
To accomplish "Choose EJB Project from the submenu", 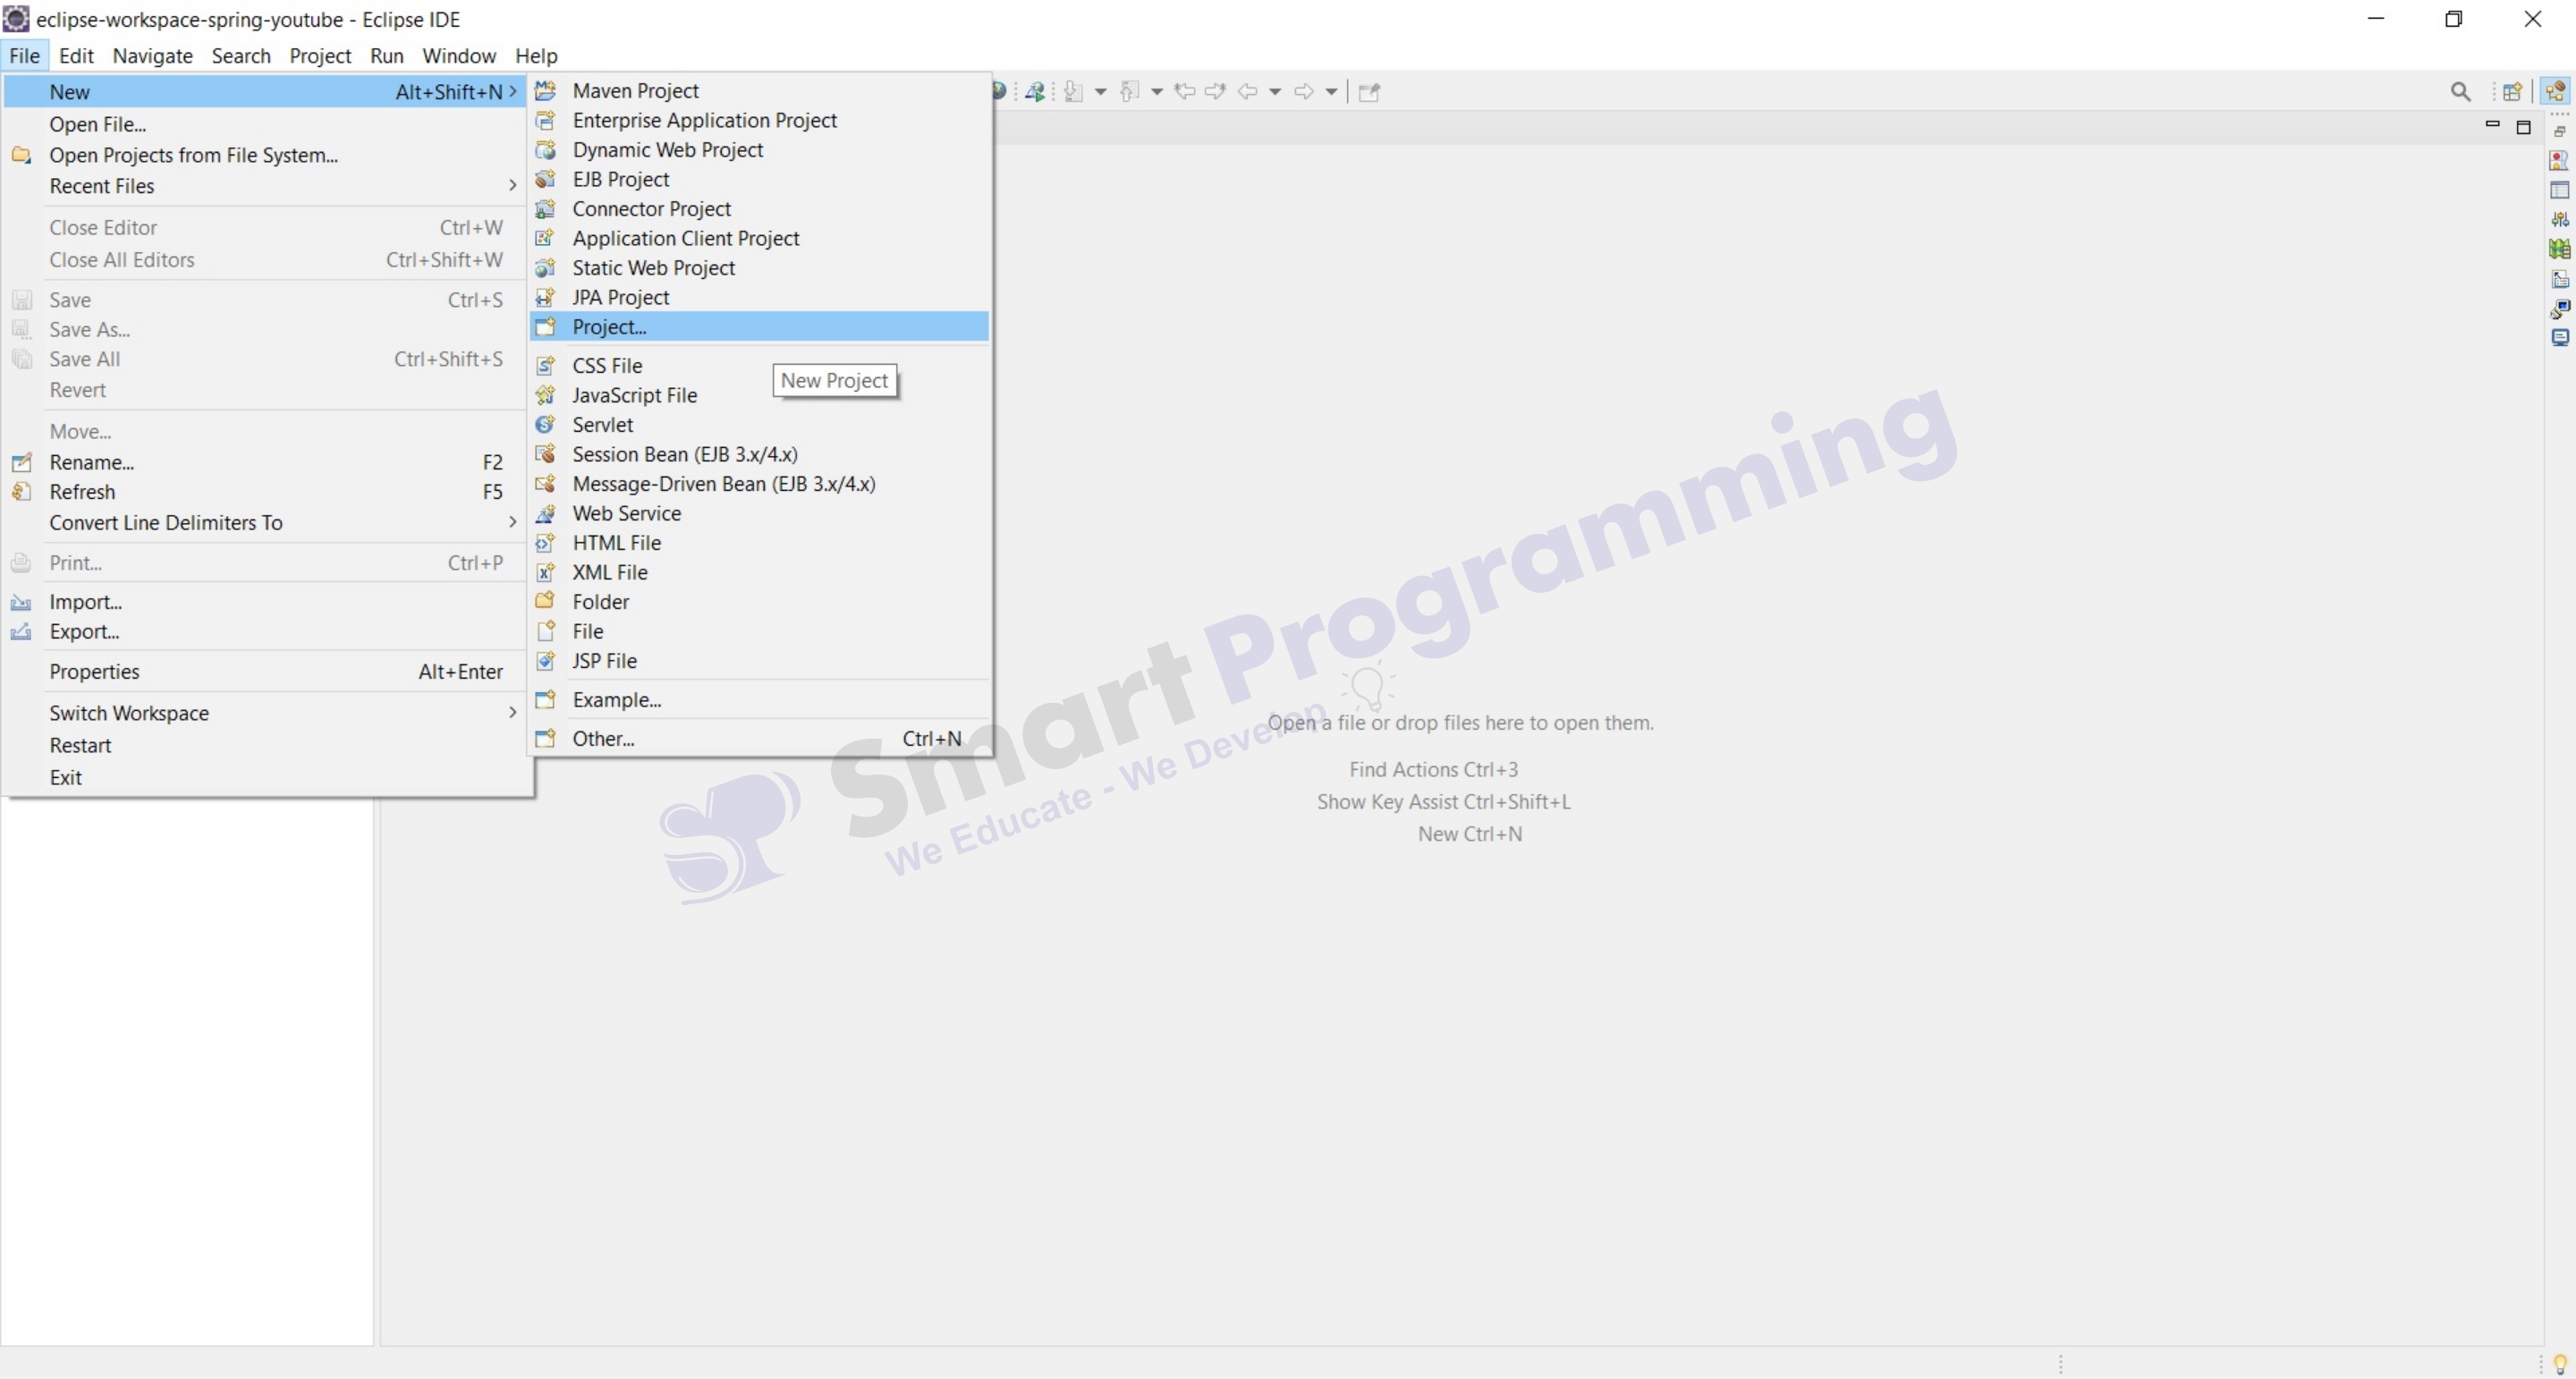I will point(760,179).
